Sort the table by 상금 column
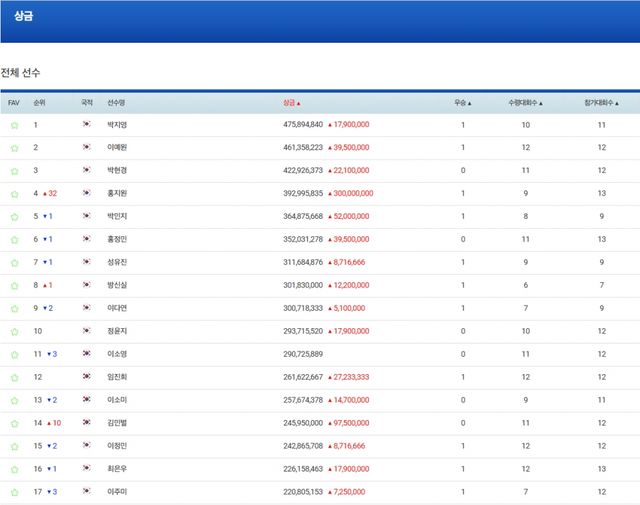The image size is (640, 505). pyautogui.click(x=291, y=103)
